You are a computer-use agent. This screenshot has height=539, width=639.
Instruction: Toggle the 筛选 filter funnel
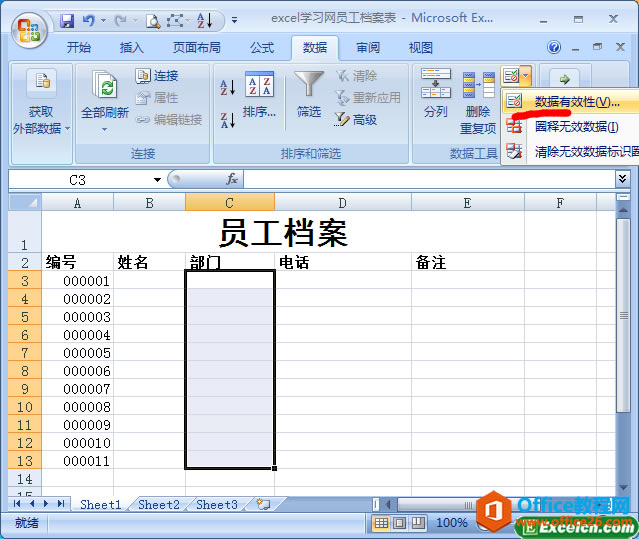coord(309,95)
